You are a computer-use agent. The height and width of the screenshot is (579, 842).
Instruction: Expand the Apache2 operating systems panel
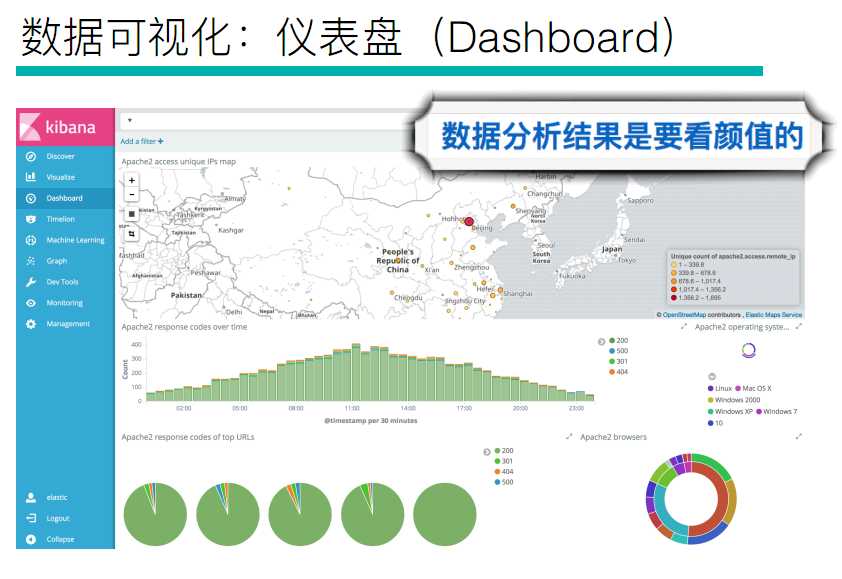point(799,327)
